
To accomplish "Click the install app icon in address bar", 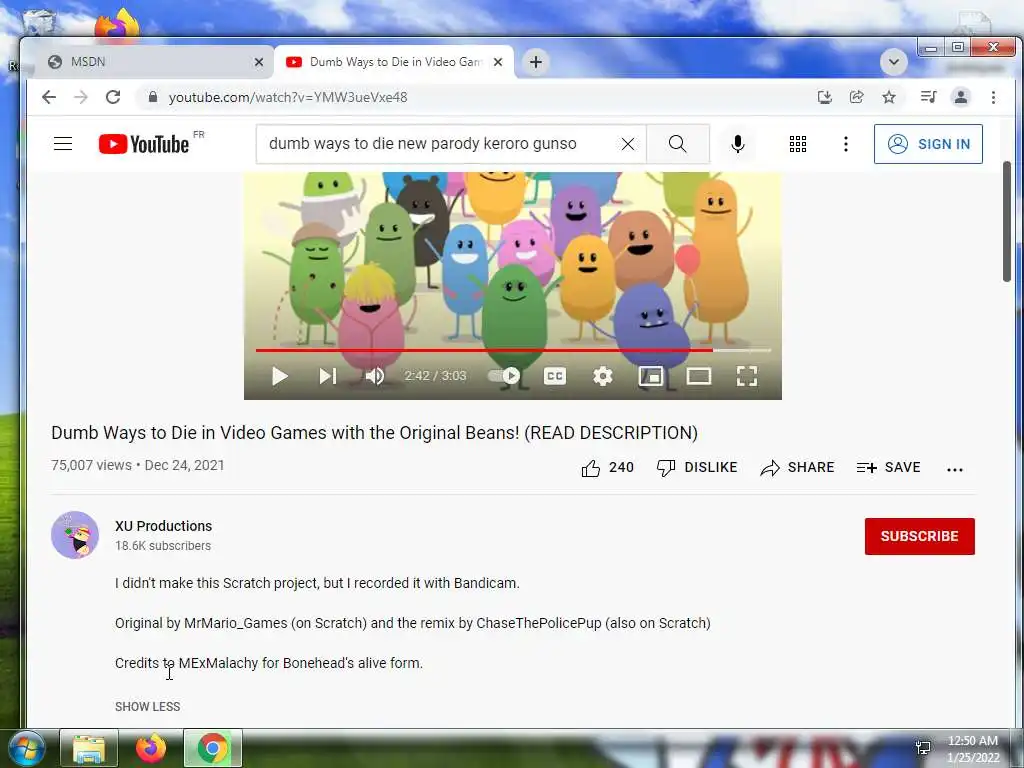I will (x=825, y=97).
